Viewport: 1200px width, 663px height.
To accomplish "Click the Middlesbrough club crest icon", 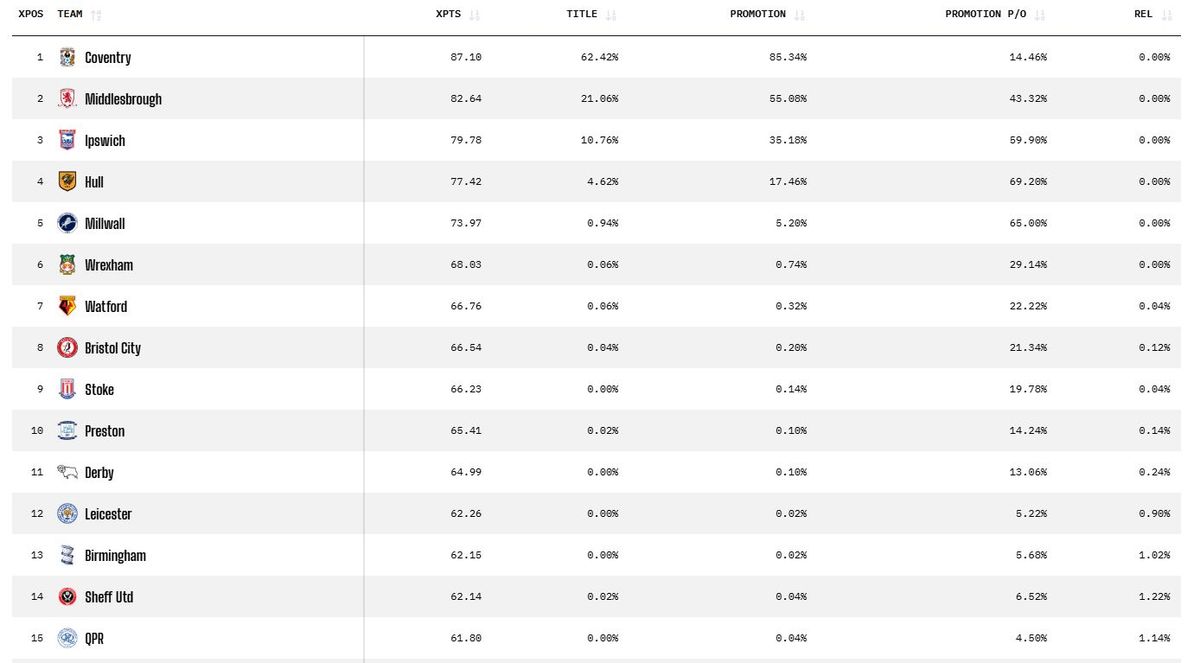I will (67, 98).
